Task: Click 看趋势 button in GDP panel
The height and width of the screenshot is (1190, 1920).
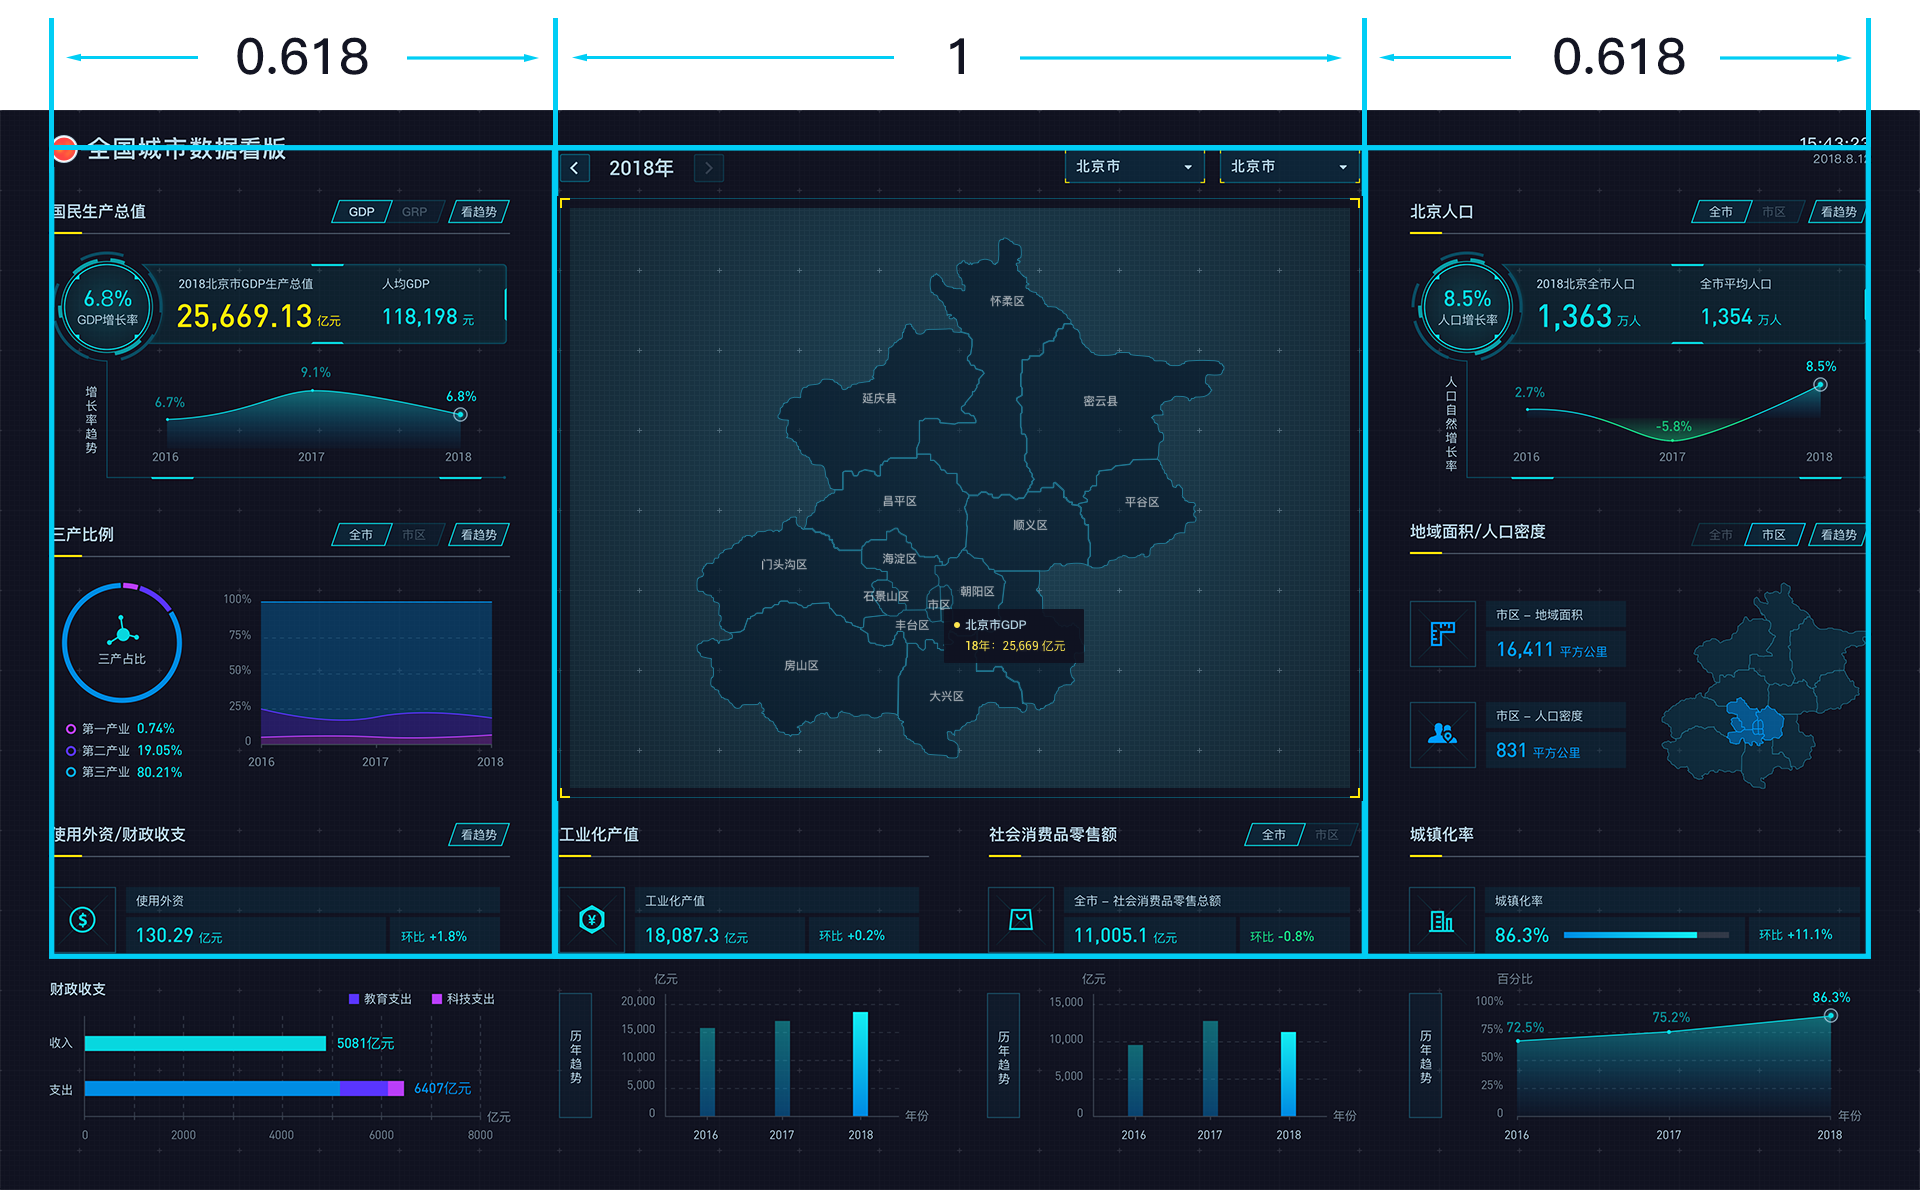Action: (x=478, y=212)
